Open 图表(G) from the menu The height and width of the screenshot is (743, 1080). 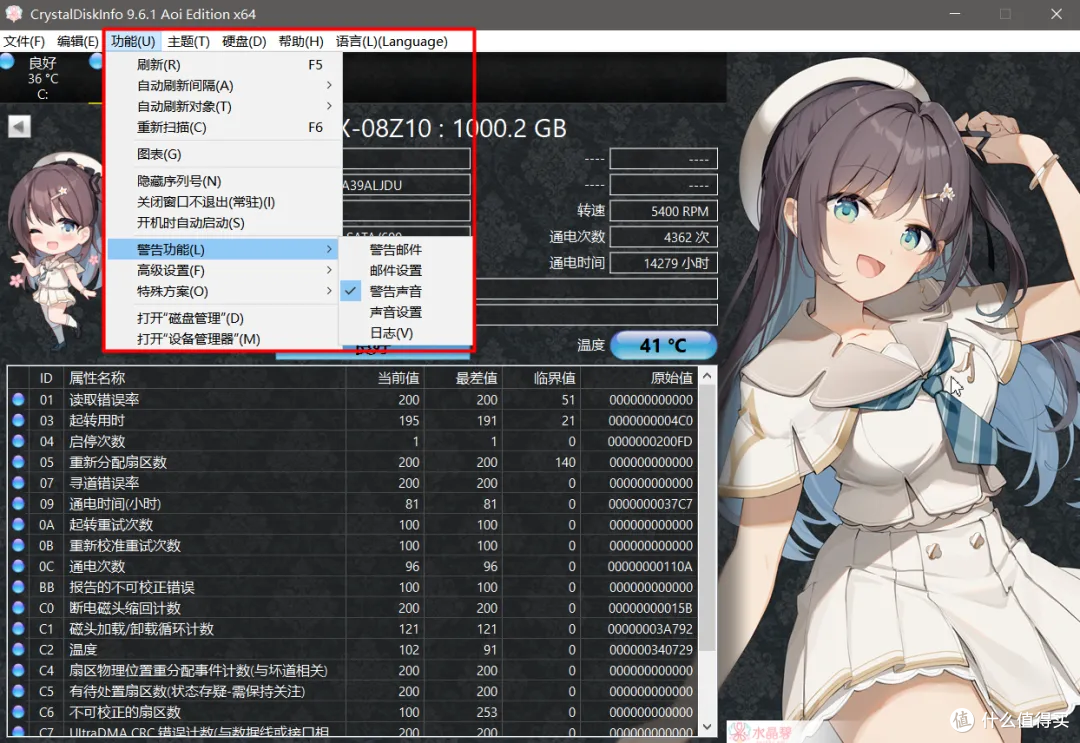click(225, 154)
